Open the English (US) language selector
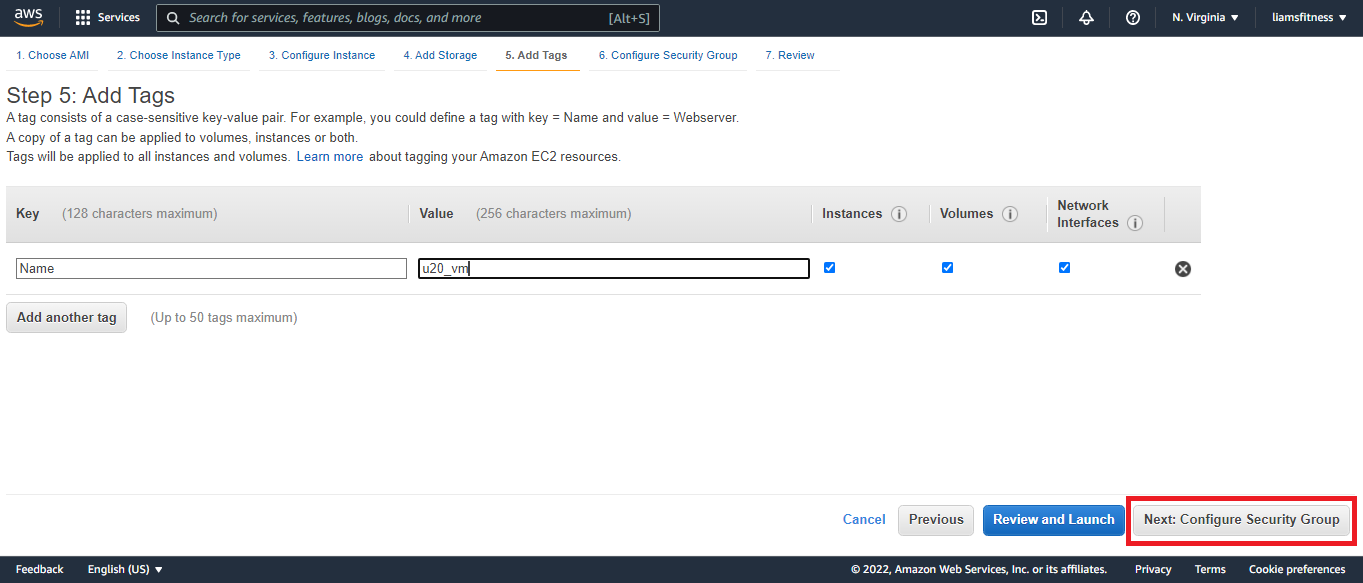Image resolution: width=1363 pixels, height=583 pixels. (125, 569)
